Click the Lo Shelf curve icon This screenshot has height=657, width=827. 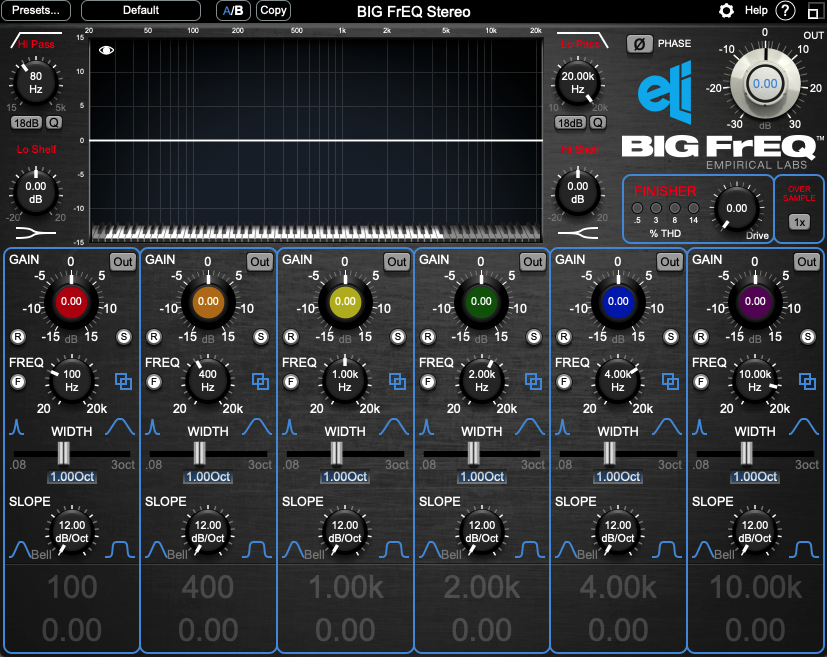[x=36, y=233]
